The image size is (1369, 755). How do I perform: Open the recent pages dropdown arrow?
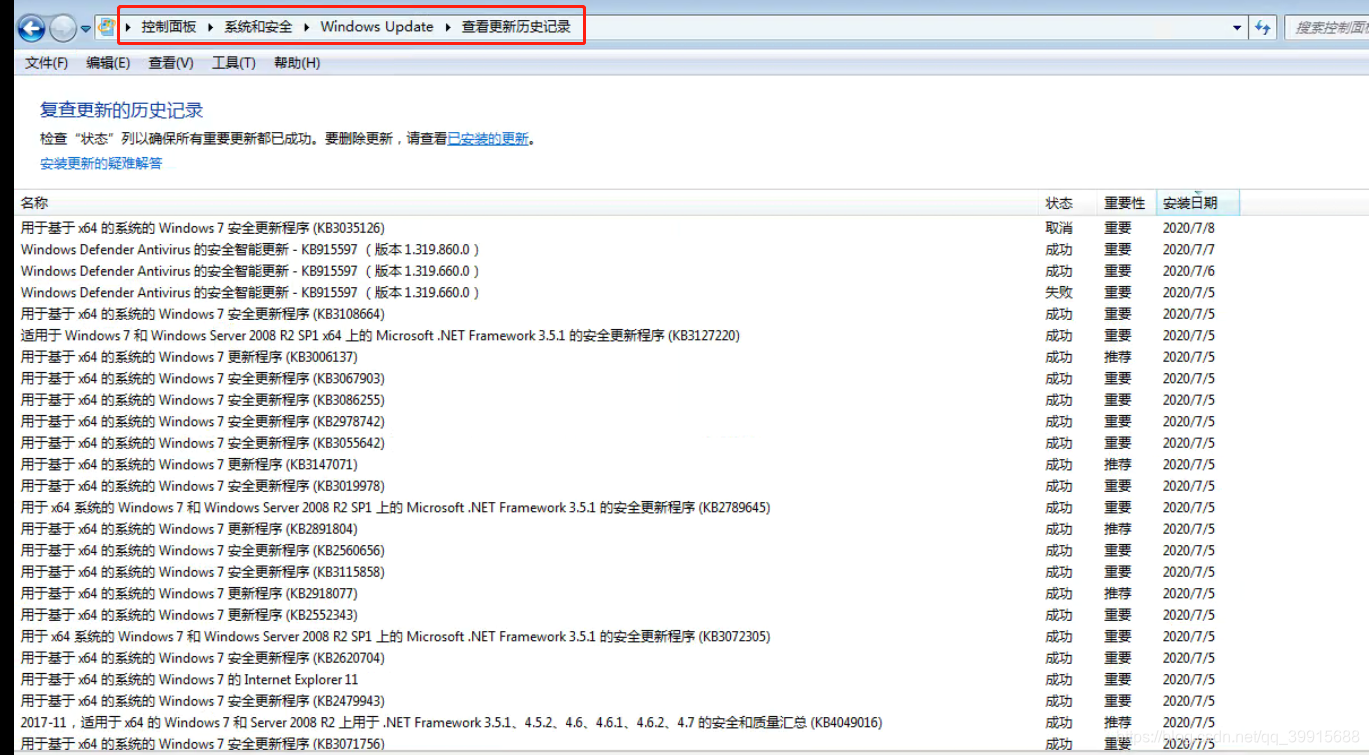tap(86, 29)
